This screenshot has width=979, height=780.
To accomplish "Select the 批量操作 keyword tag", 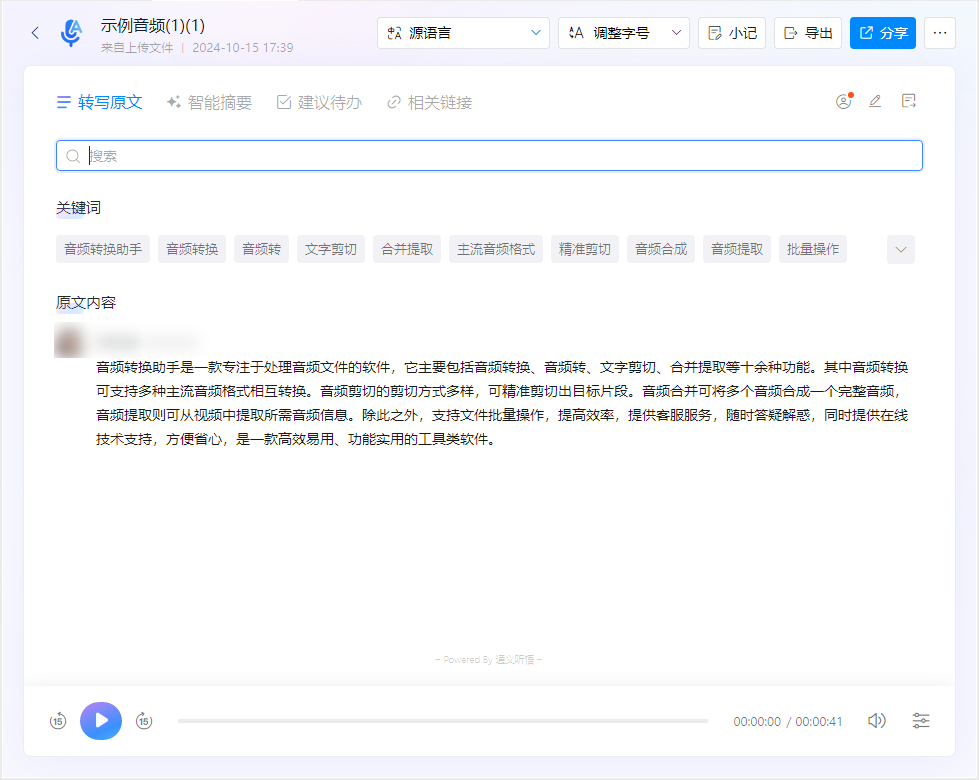I will coord(813,249).
